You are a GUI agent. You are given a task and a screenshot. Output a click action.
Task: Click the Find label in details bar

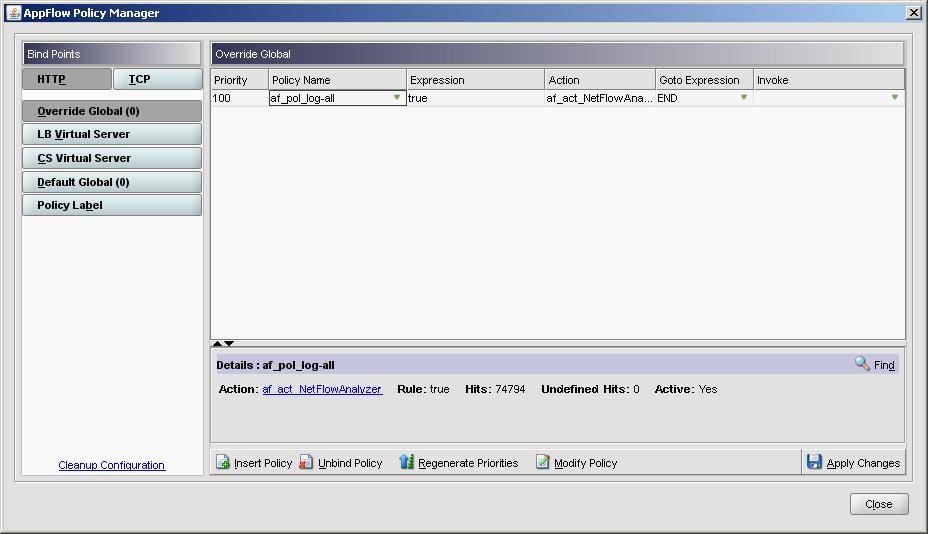(x=884, y=365)
